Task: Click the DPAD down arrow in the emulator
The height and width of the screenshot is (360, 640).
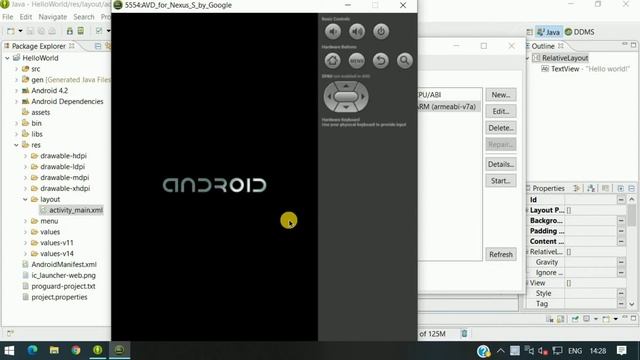Action: point(346,107)
